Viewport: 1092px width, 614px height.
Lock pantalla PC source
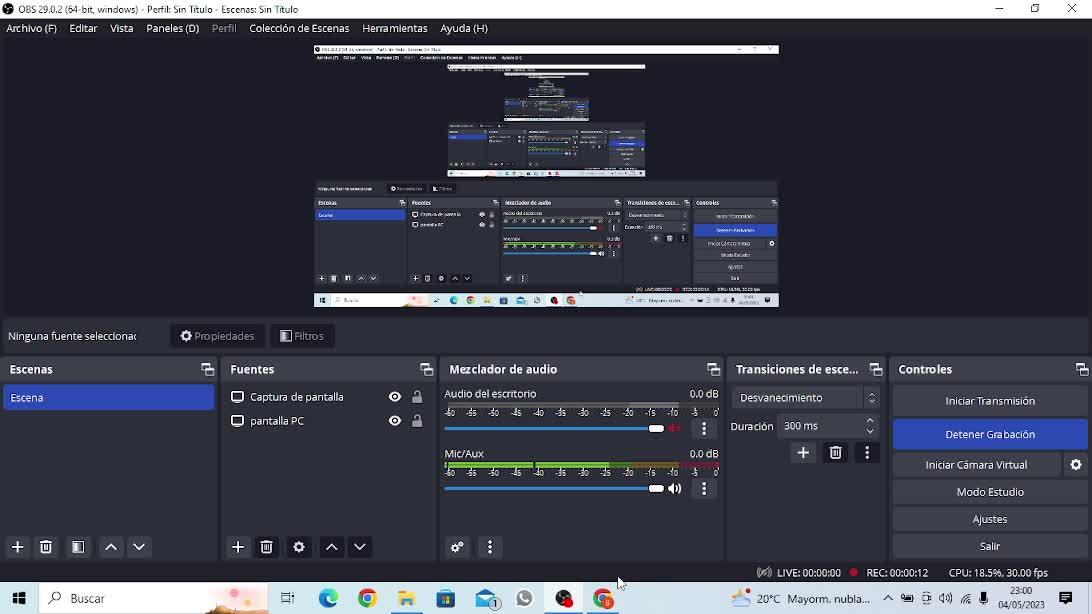click(x=416, y=420)
